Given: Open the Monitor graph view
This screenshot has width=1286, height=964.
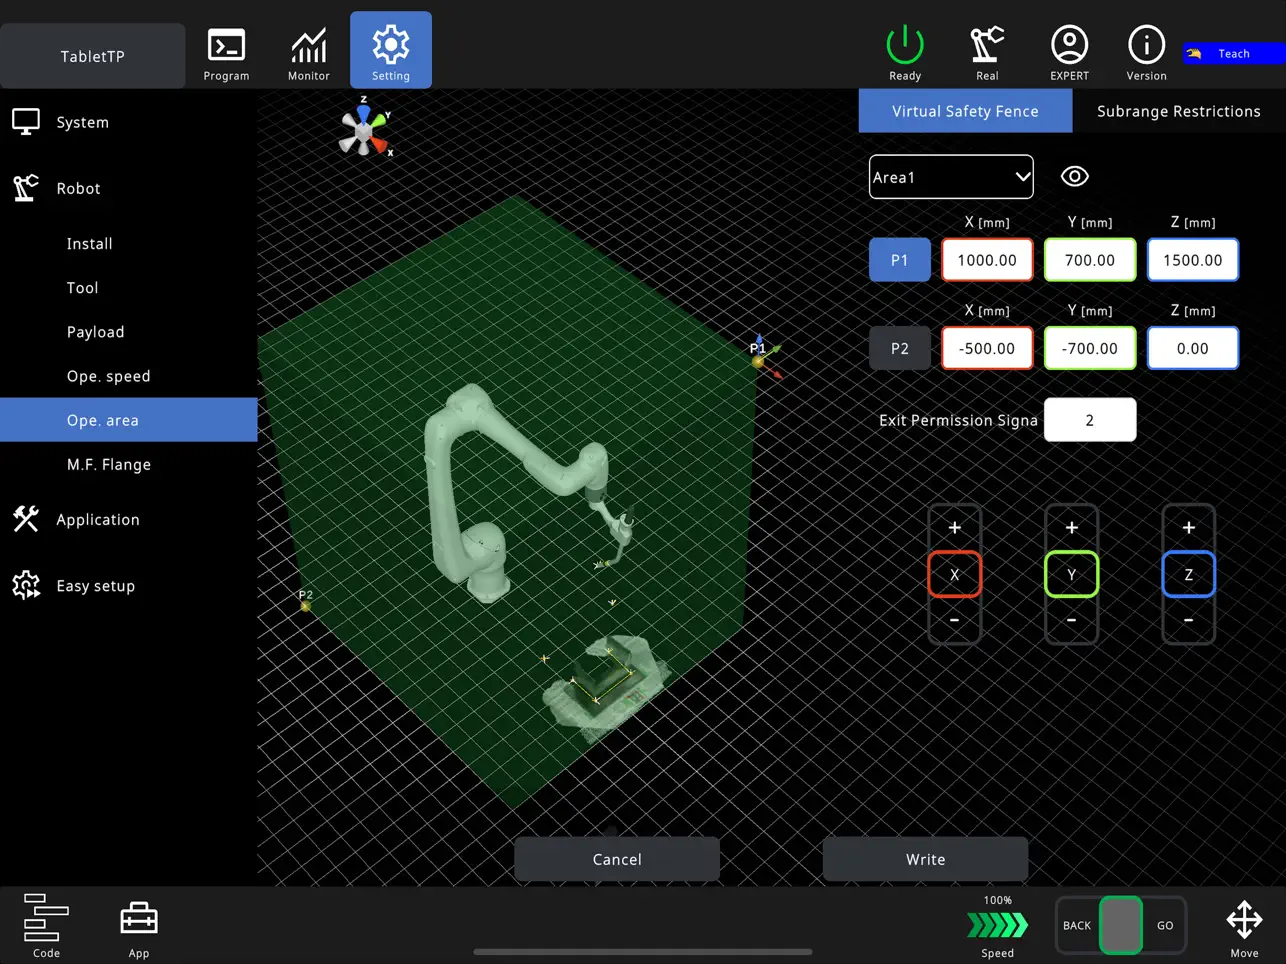Looking at the screenshot, I should coord(308,54).
